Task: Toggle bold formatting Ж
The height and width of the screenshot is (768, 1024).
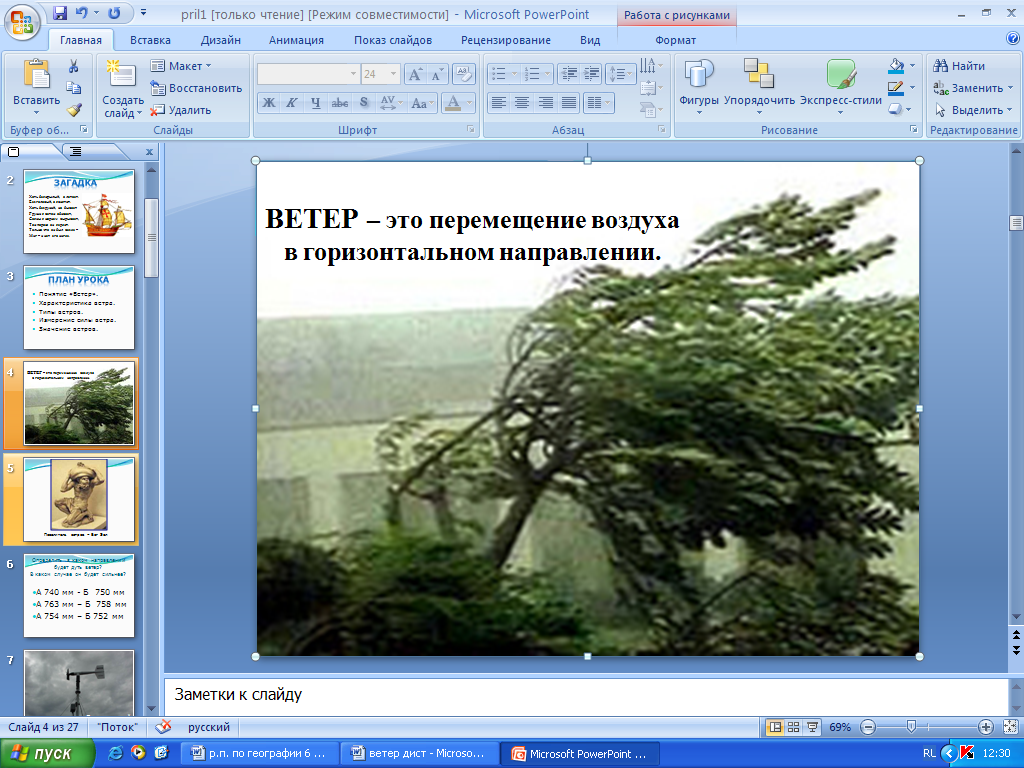Action: coord(269,103)
